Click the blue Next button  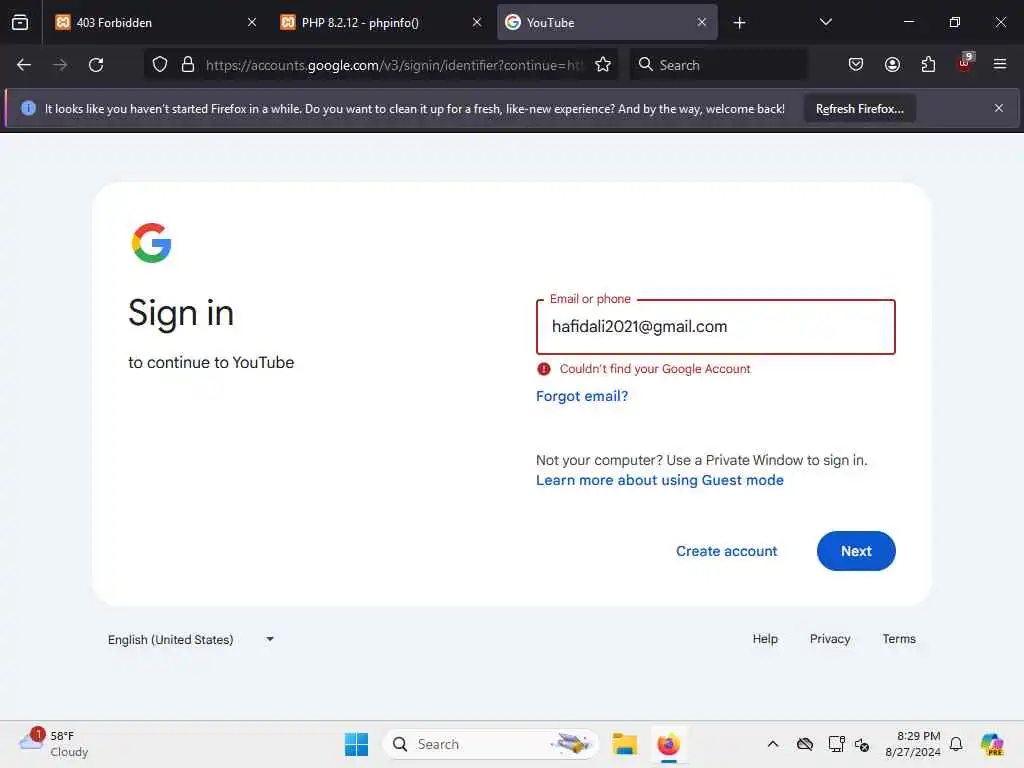click(856, 551)
